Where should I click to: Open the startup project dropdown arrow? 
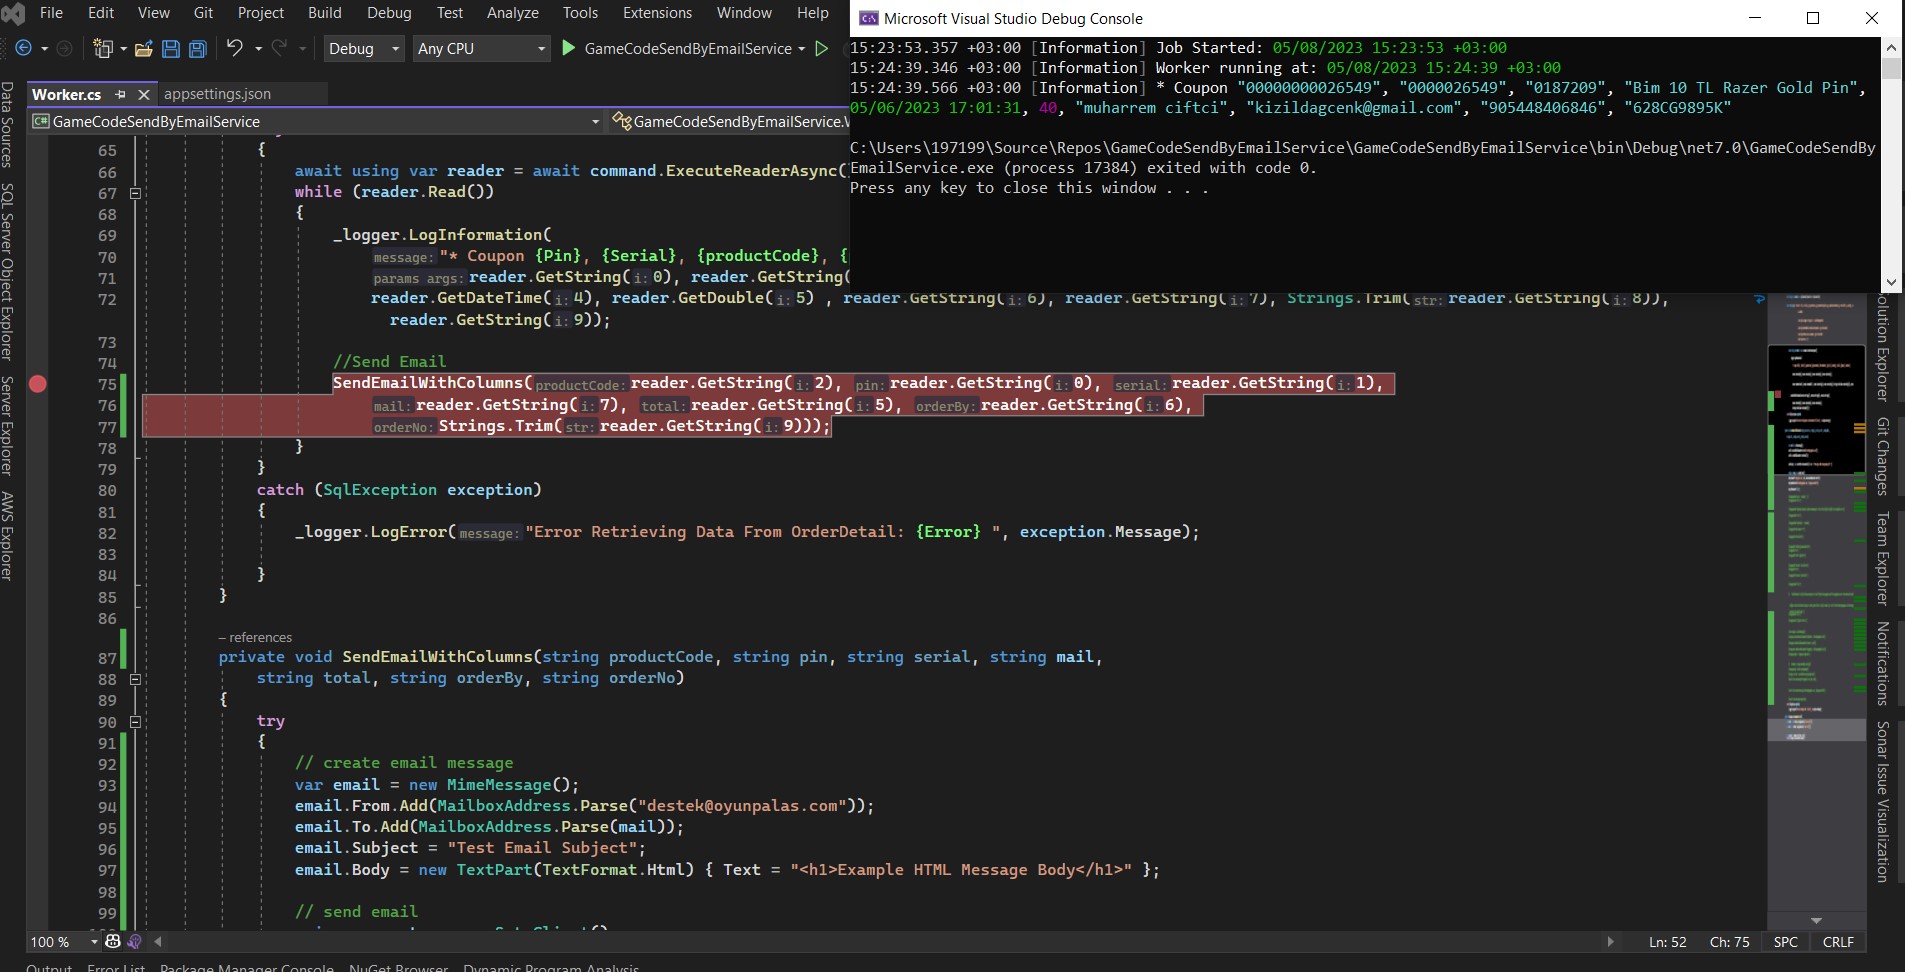click(802, 48)
